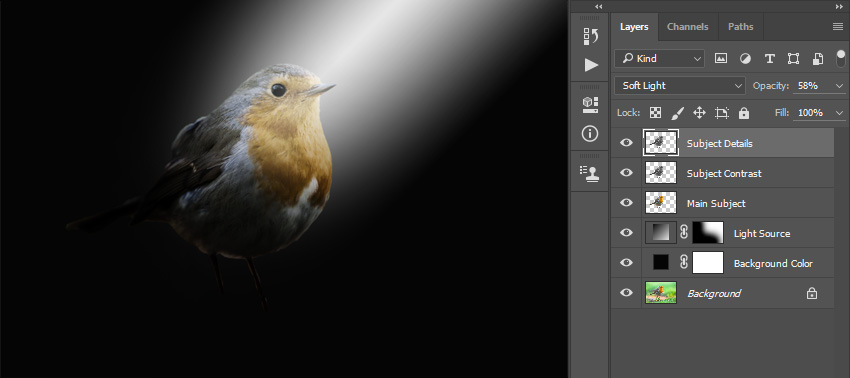Select the Subject Contrast layer thumbnail

(x=661, y=172)
